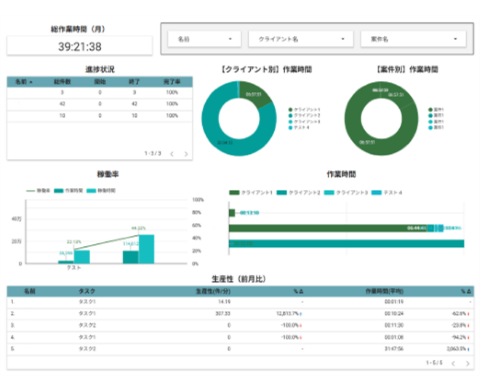Click the 14.19 productivity value

coord(224,302)
